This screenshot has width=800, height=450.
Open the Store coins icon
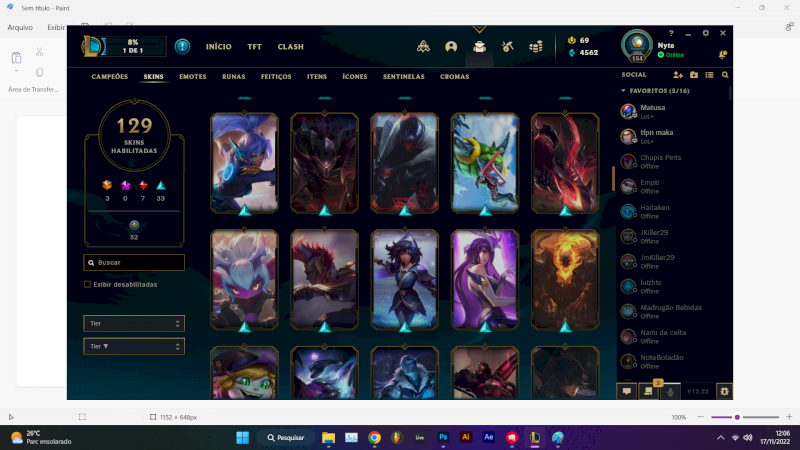coord(536,47)
